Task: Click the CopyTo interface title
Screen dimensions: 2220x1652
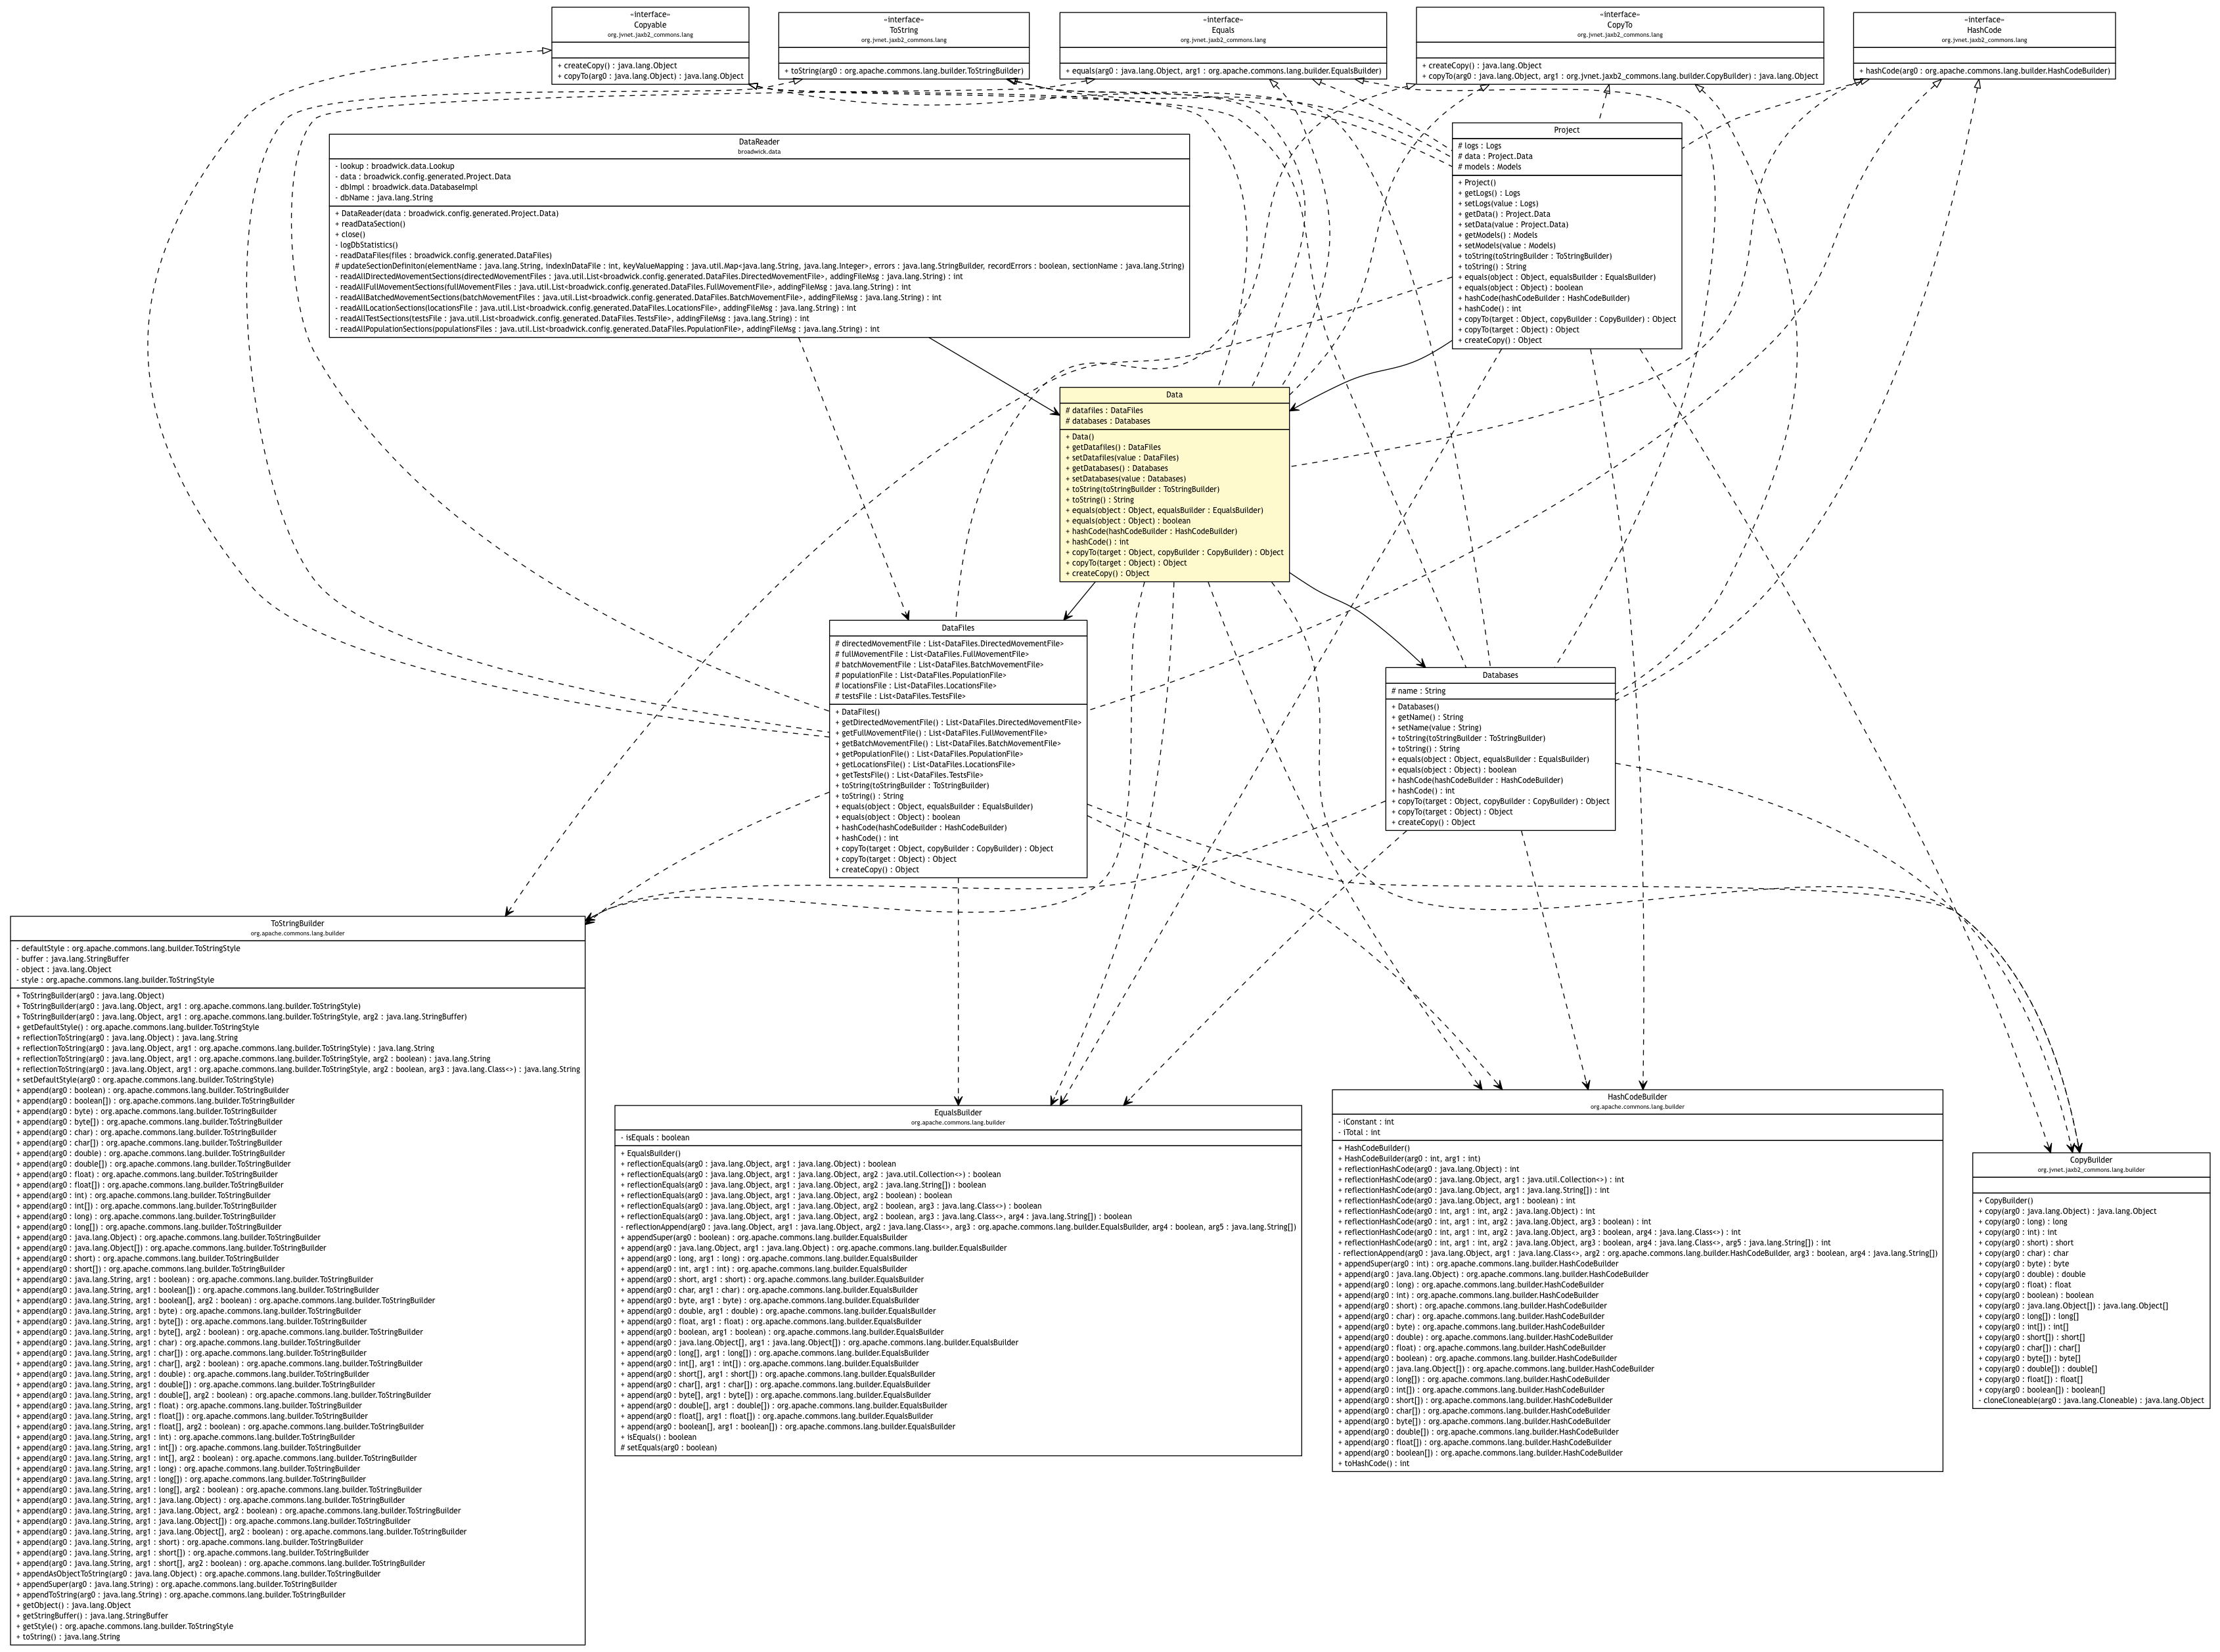Action: (1619, 24)
